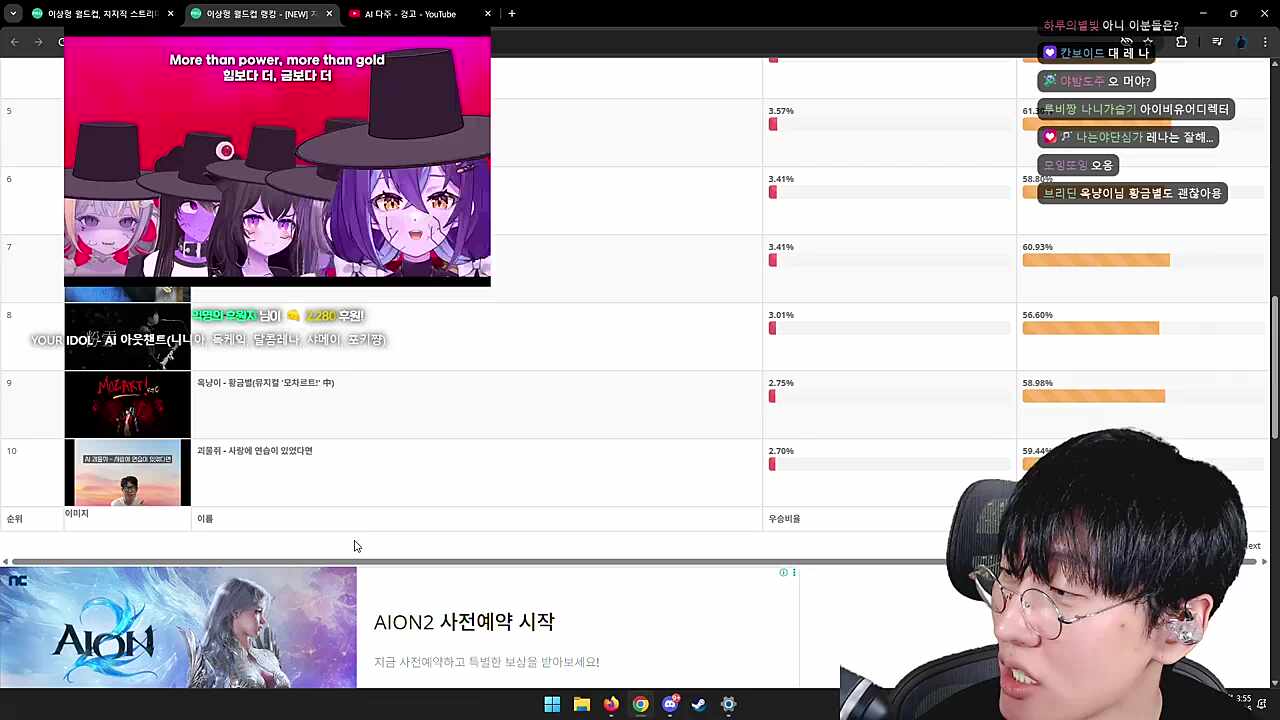The width and height of the screenshot is (1280, 720).
Task: Open the Windows Start menu
Action: tap(551, 705)
